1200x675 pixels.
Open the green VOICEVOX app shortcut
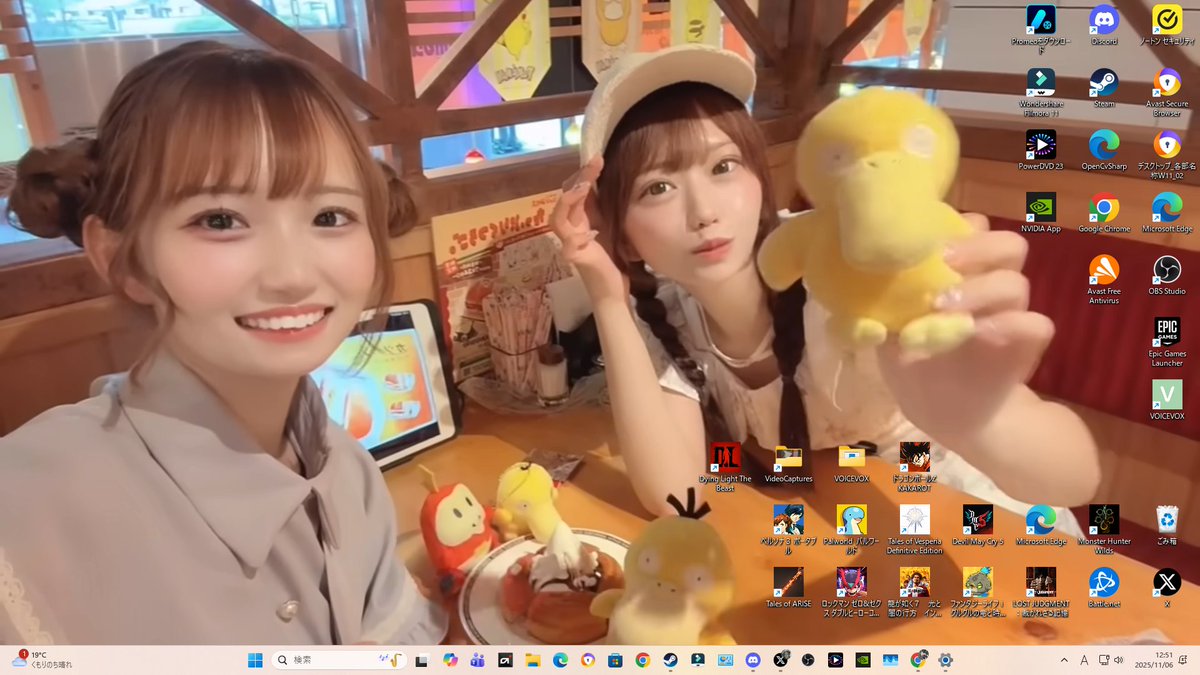tap(1166, 400)
